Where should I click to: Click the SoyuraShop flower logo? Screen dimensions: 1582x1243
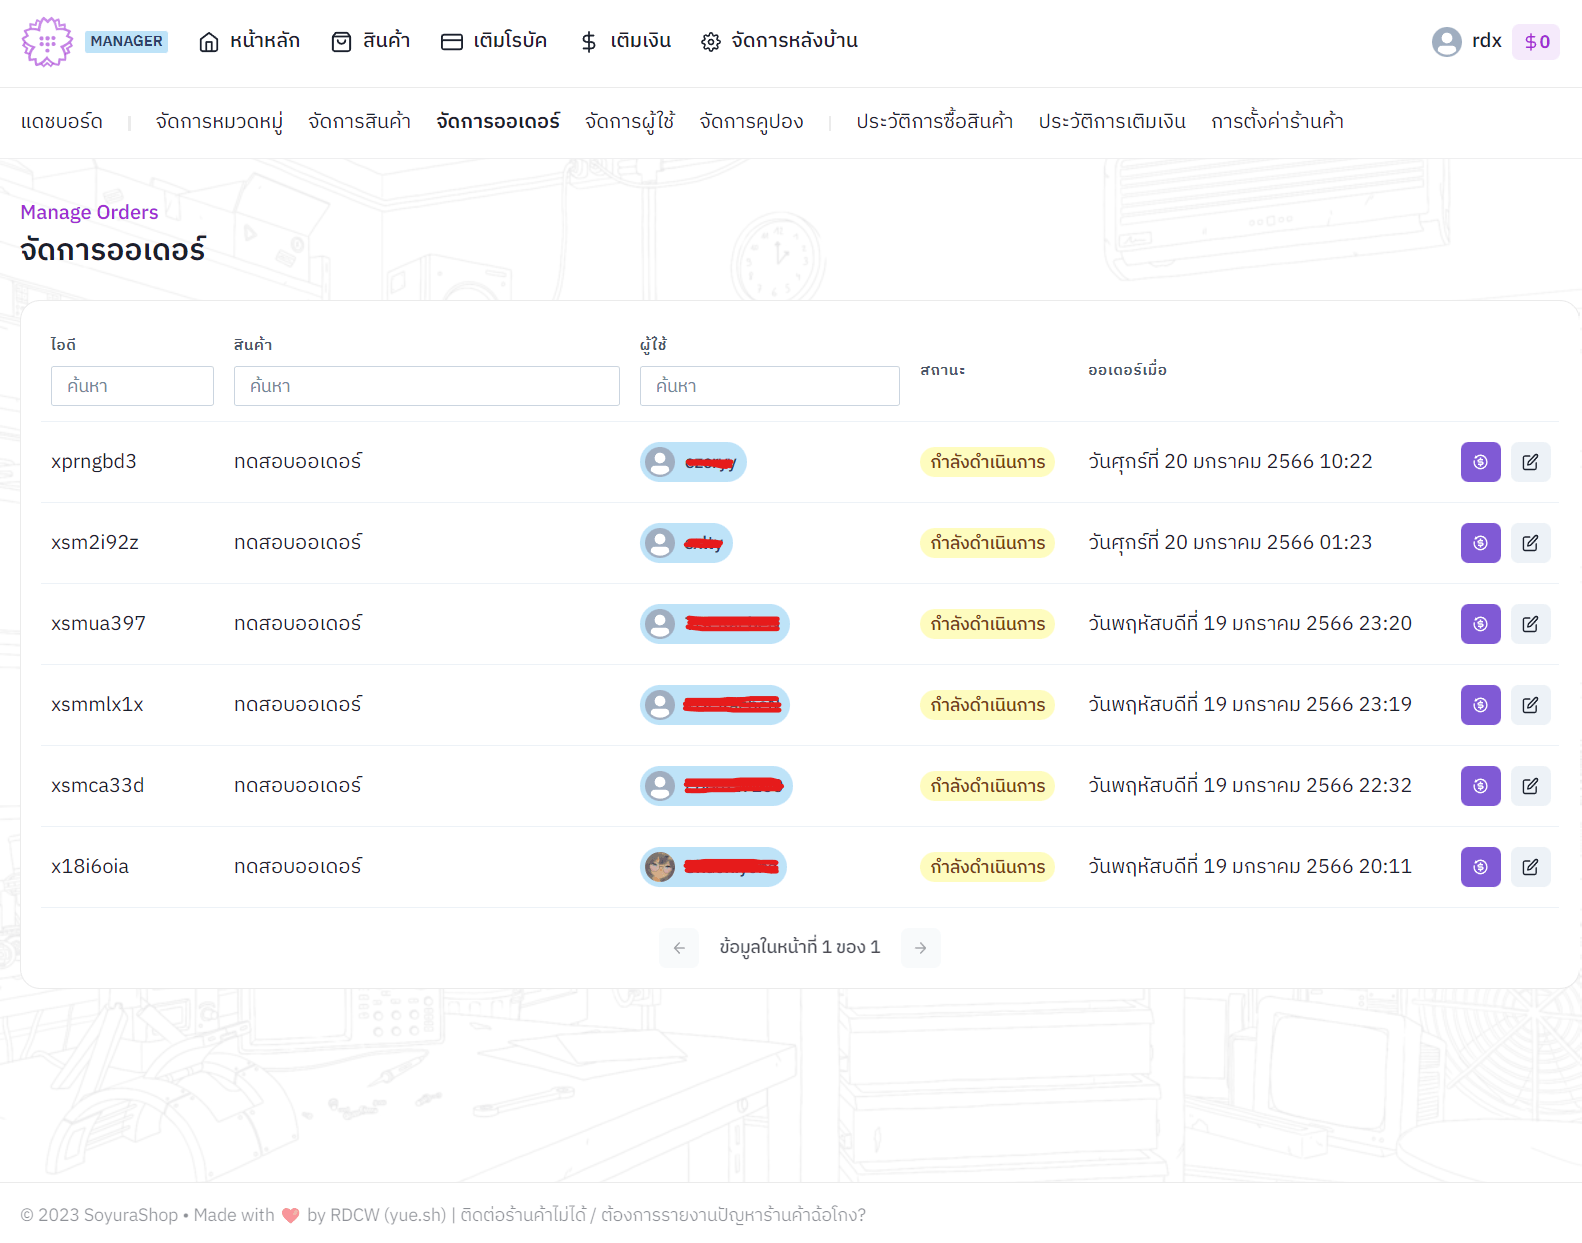click(47, 42)
